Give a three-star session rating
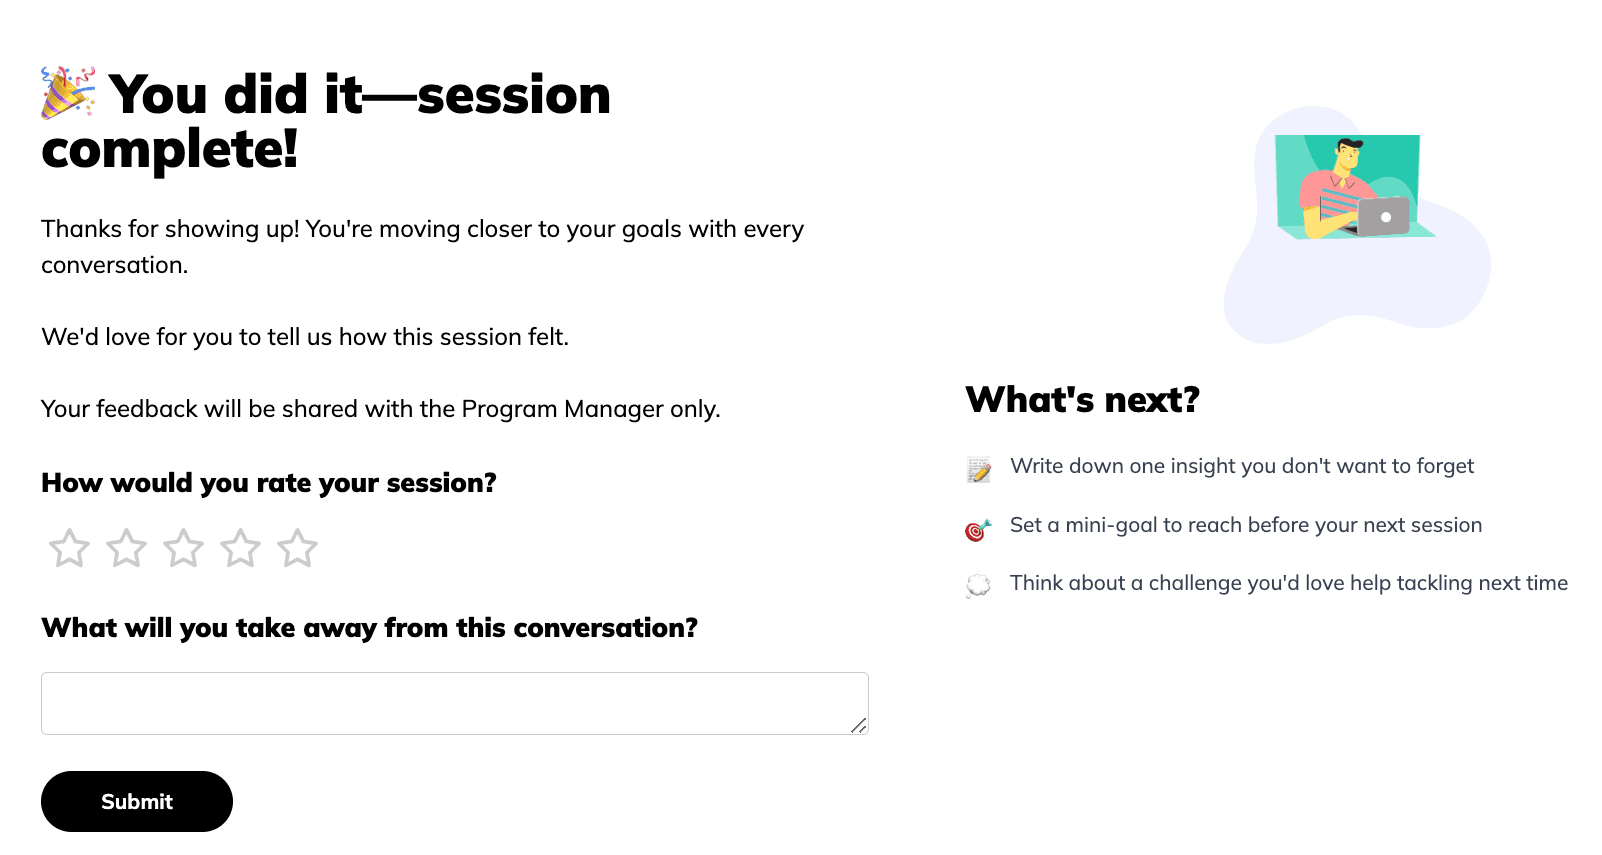This screenshot has height=855, width=1602. click(183, 548)
